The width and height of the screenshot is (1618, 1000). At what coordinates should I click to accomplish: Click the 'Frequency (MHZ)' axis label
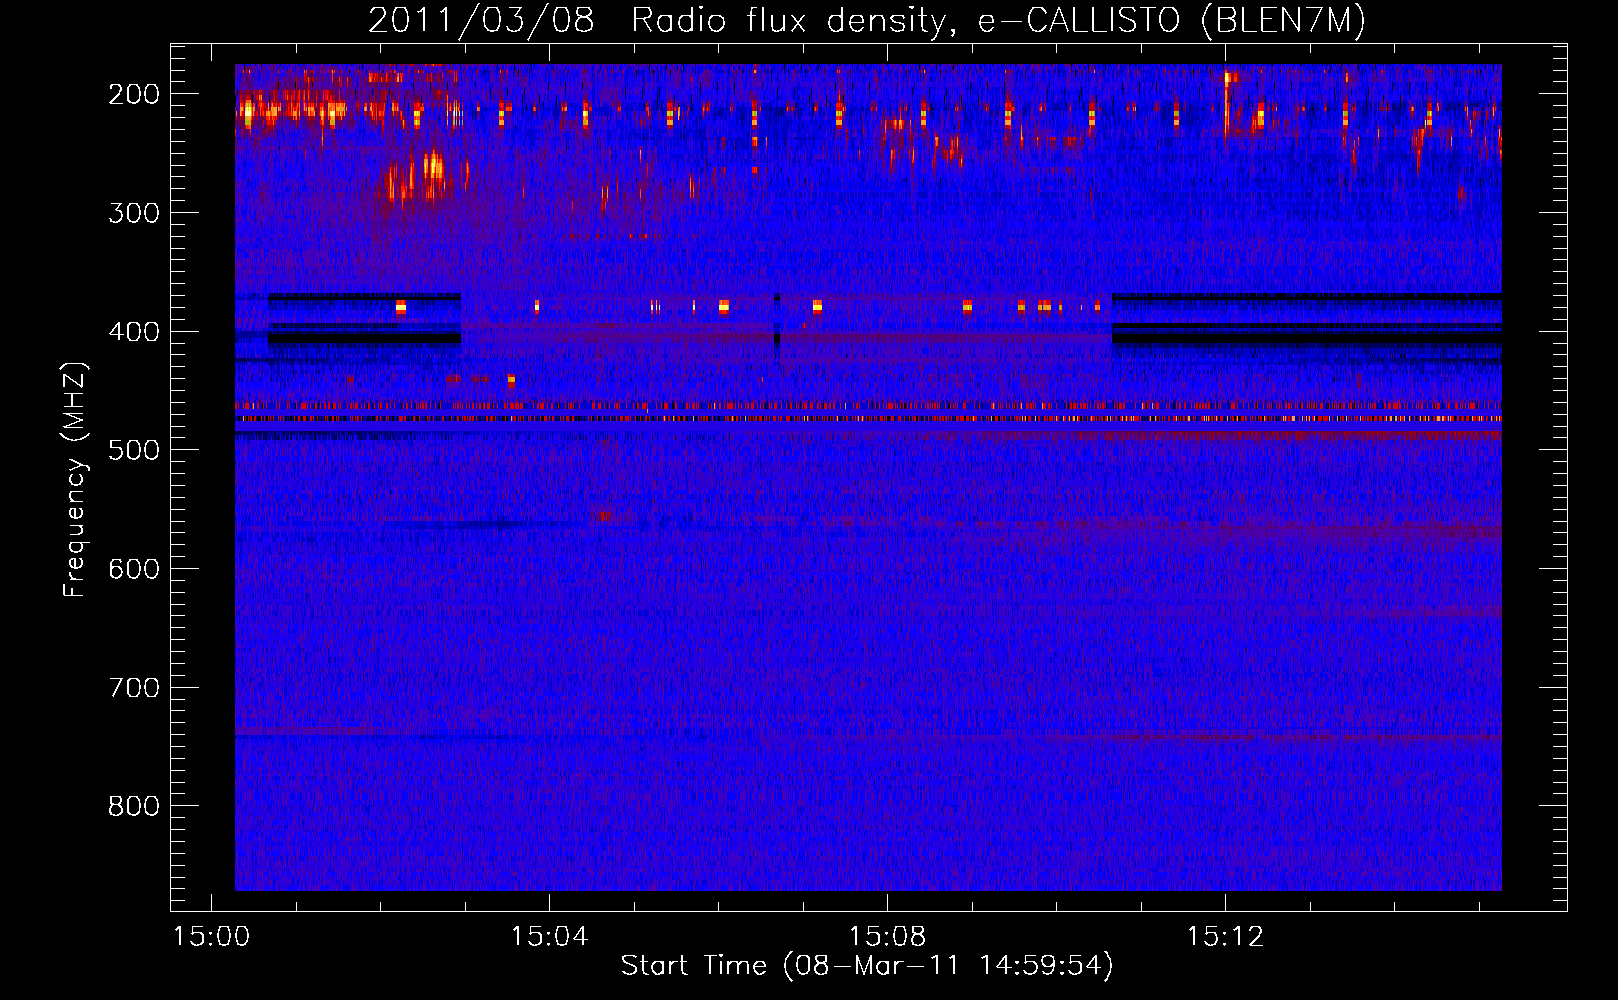pyautogui.click(x=75, y=479)
